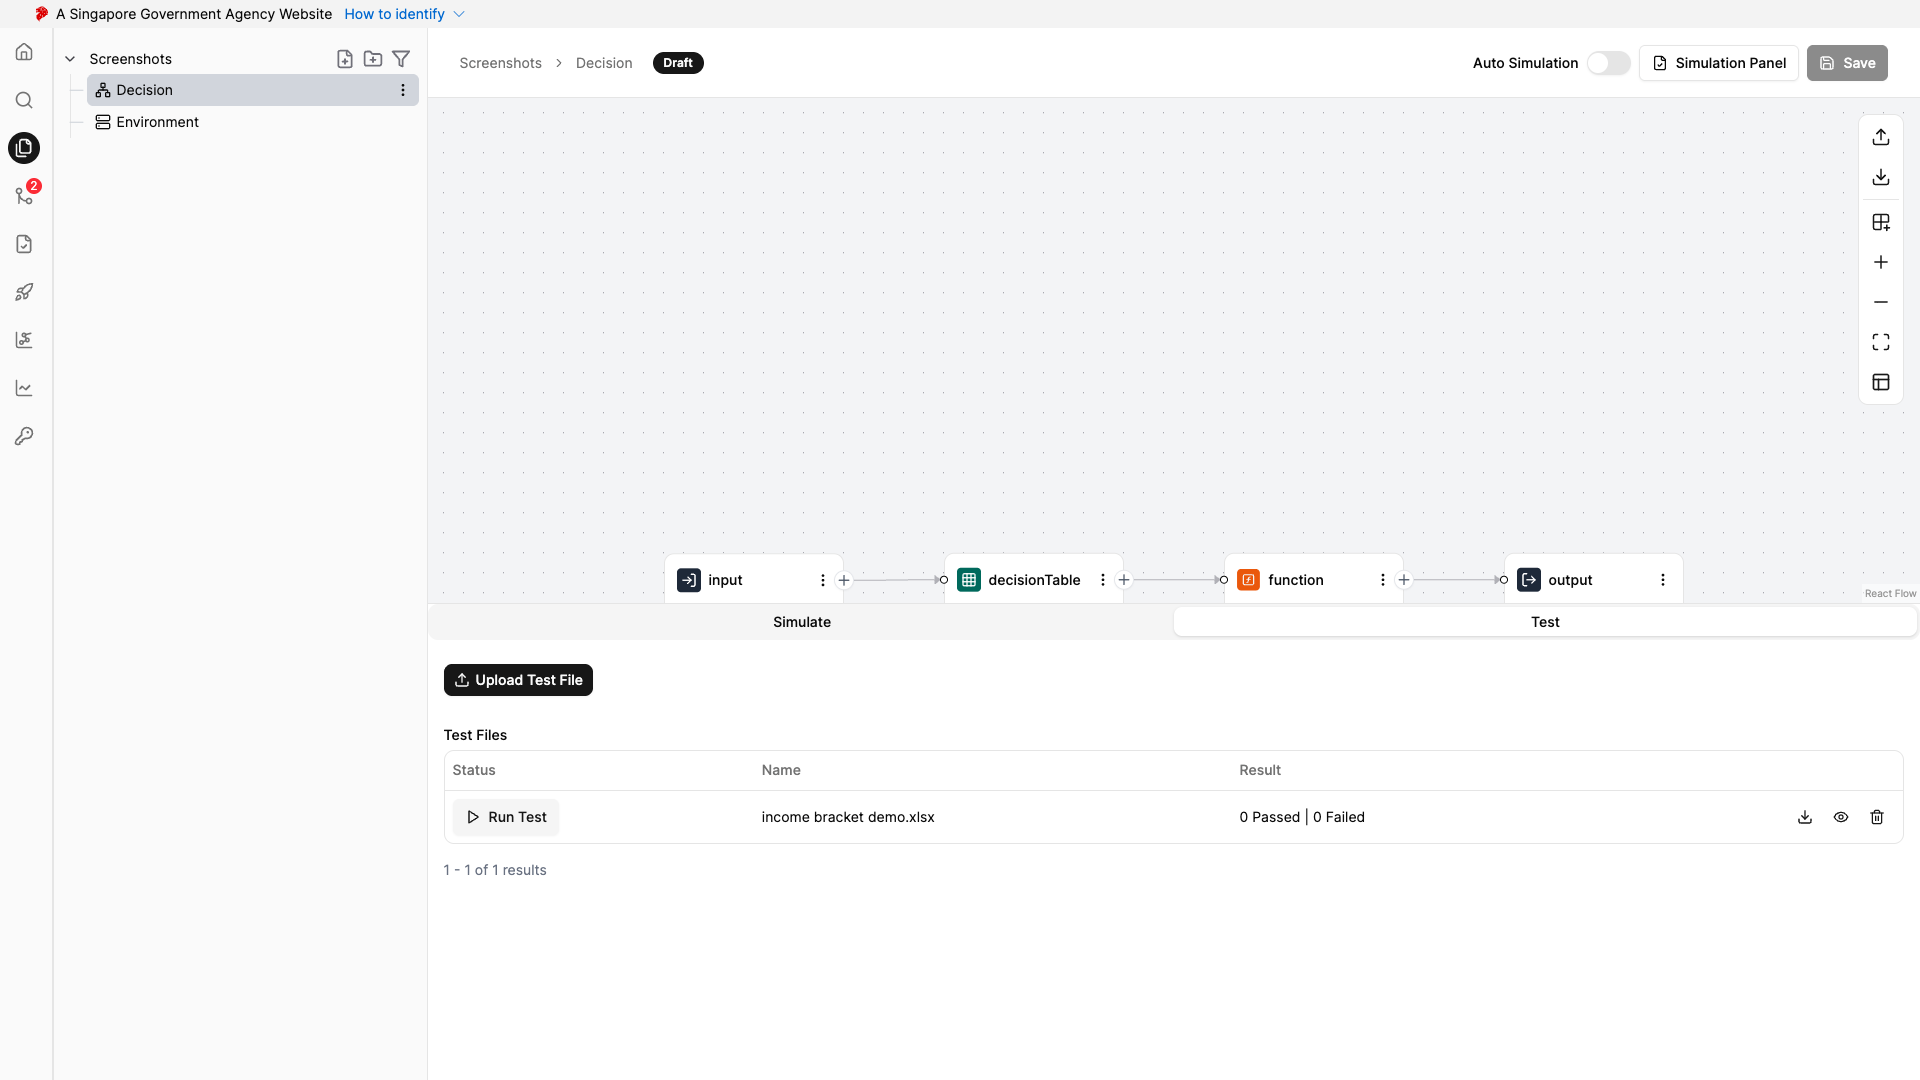The height and width of the screenshot is (1080, 1920).
Task: Click Run Test button
Action: 506,817
